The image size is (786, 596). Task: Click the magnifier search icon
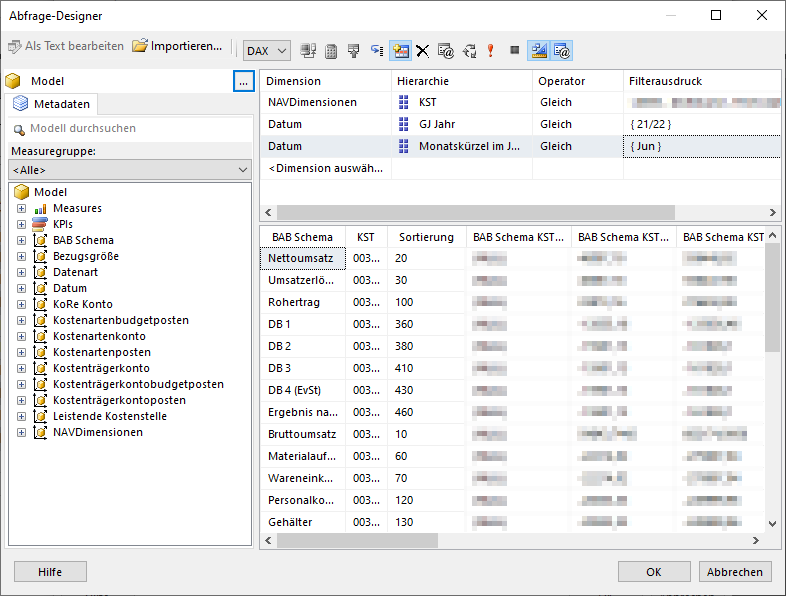[x=19, y=130]
